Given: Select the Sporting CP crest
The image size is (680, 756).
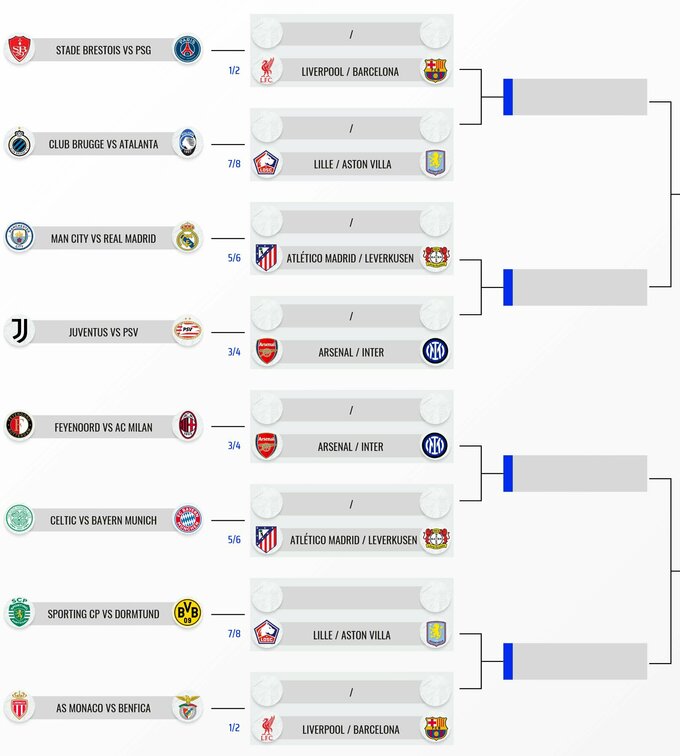Looking at the screenshot, I should click(18, 614).
